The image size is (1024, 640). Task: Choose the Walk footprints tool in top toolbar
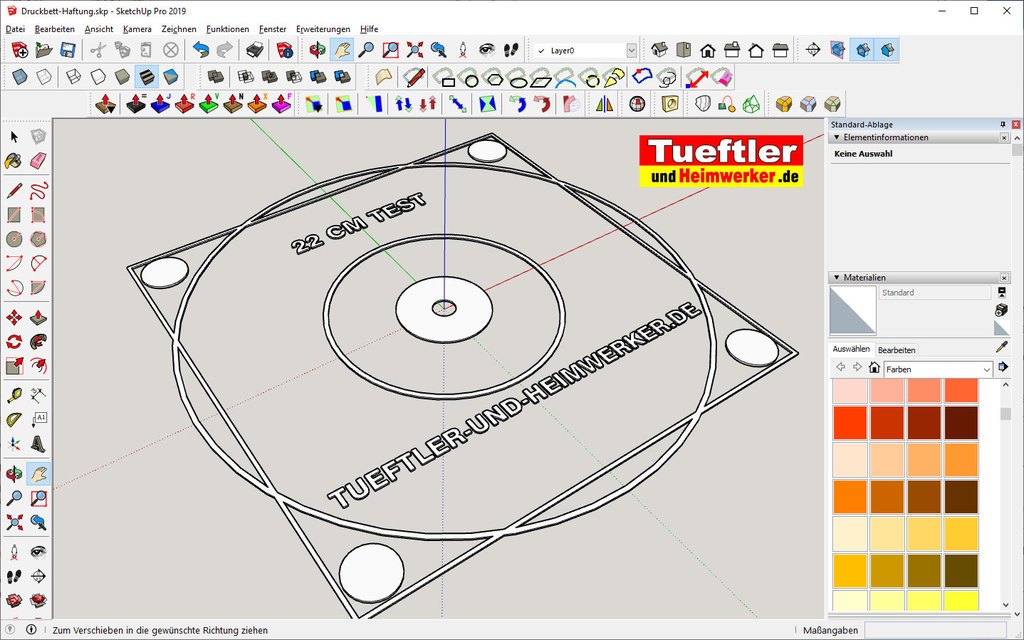[x=511, y=50]
